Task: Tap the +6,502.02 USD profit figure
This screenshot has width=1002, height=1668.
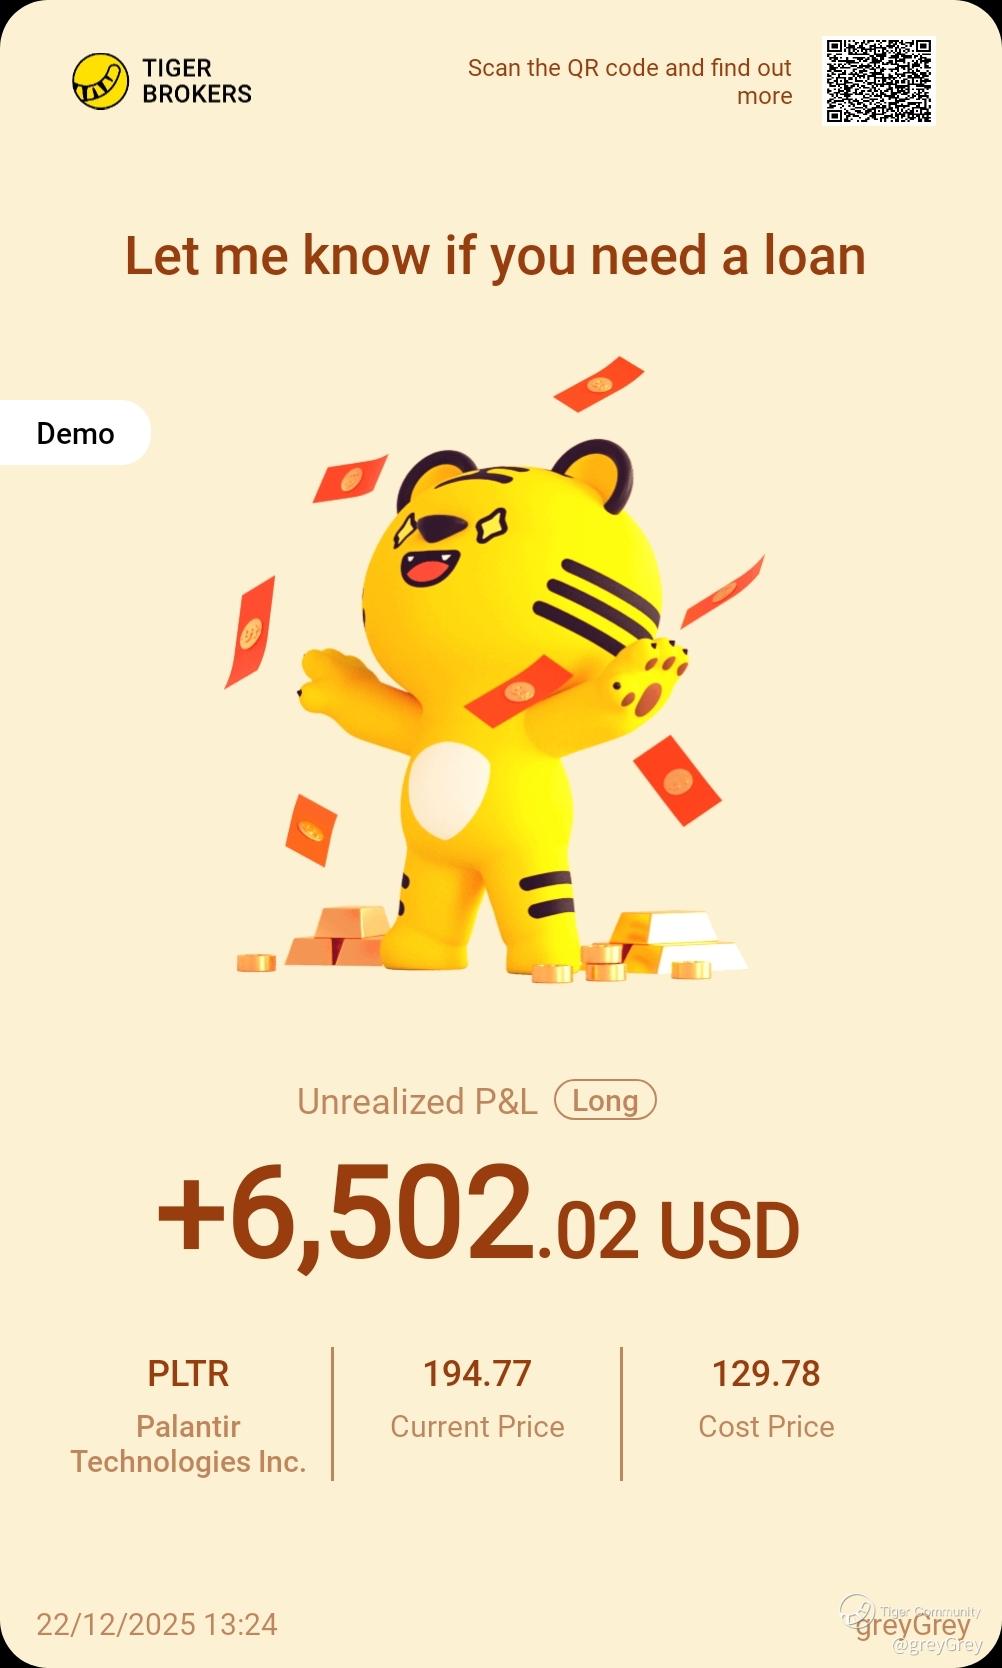Action: click(x=478, y=1216)
